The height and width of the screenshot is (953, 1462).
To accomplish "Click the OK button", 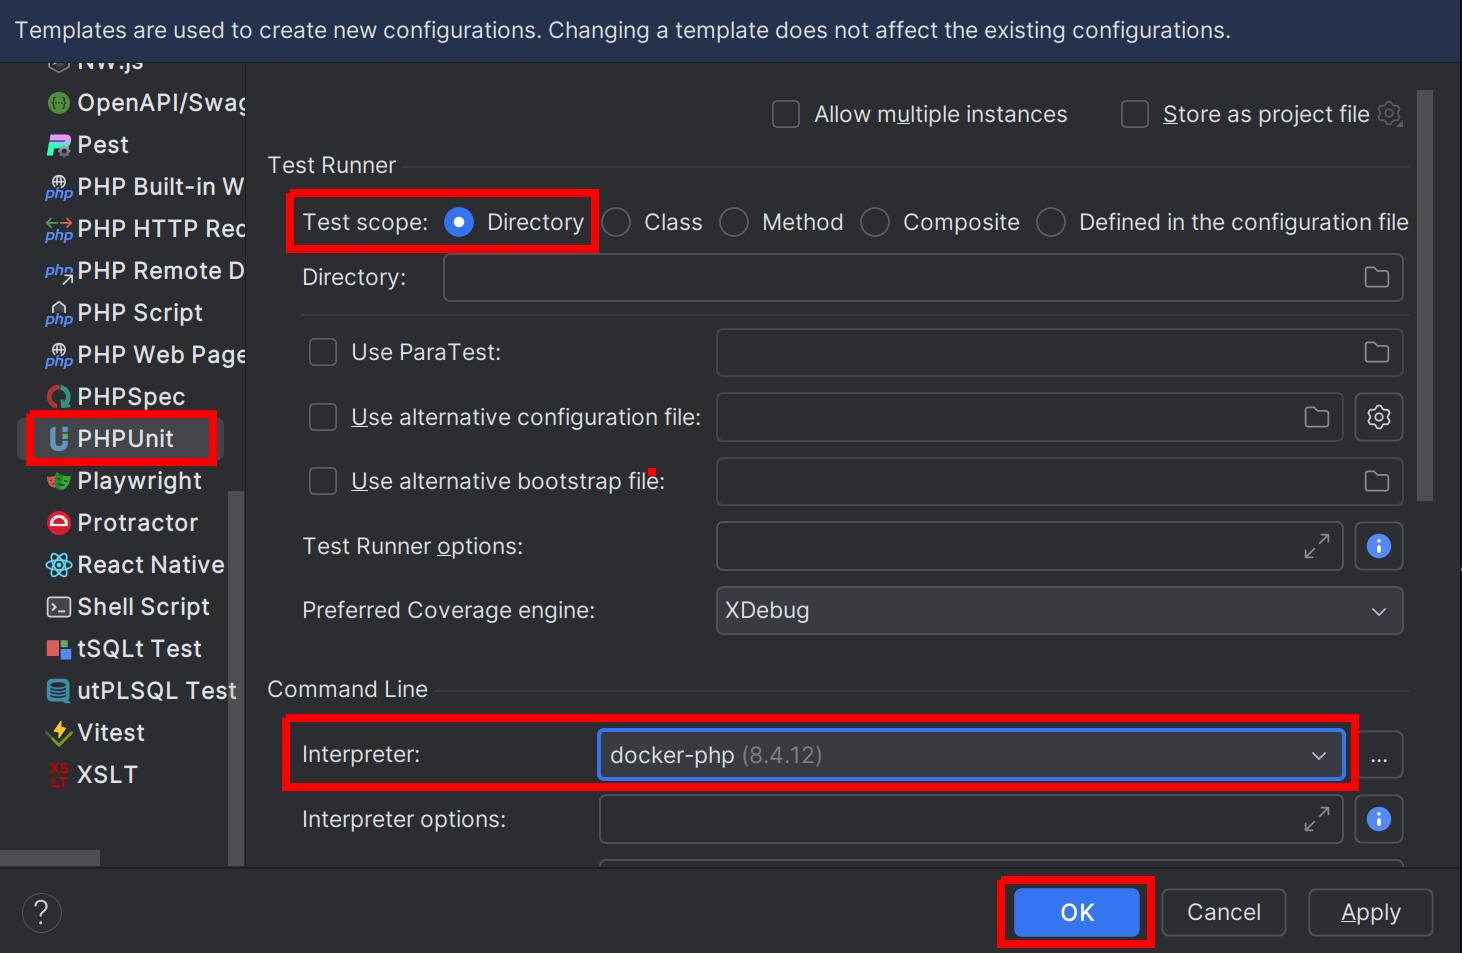I will (1076, 912).
